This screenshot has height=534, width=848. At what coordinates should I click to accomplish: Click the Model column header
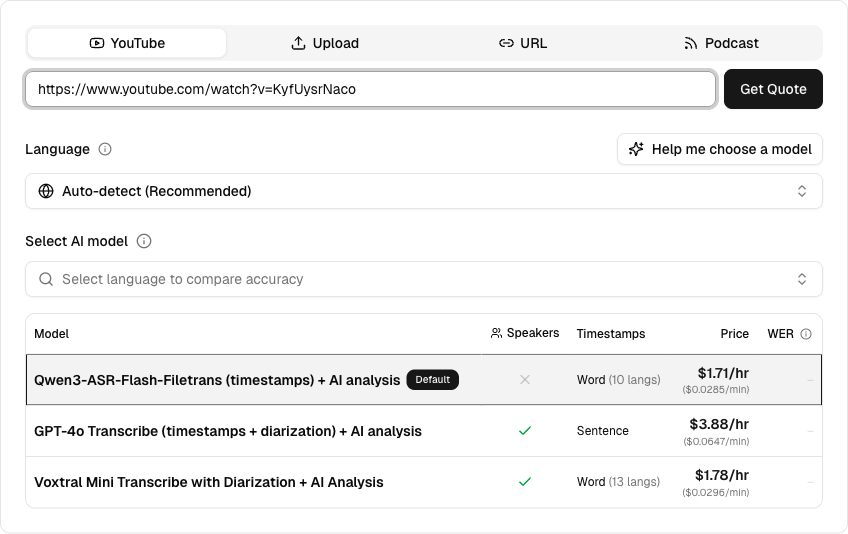point(51,334)
